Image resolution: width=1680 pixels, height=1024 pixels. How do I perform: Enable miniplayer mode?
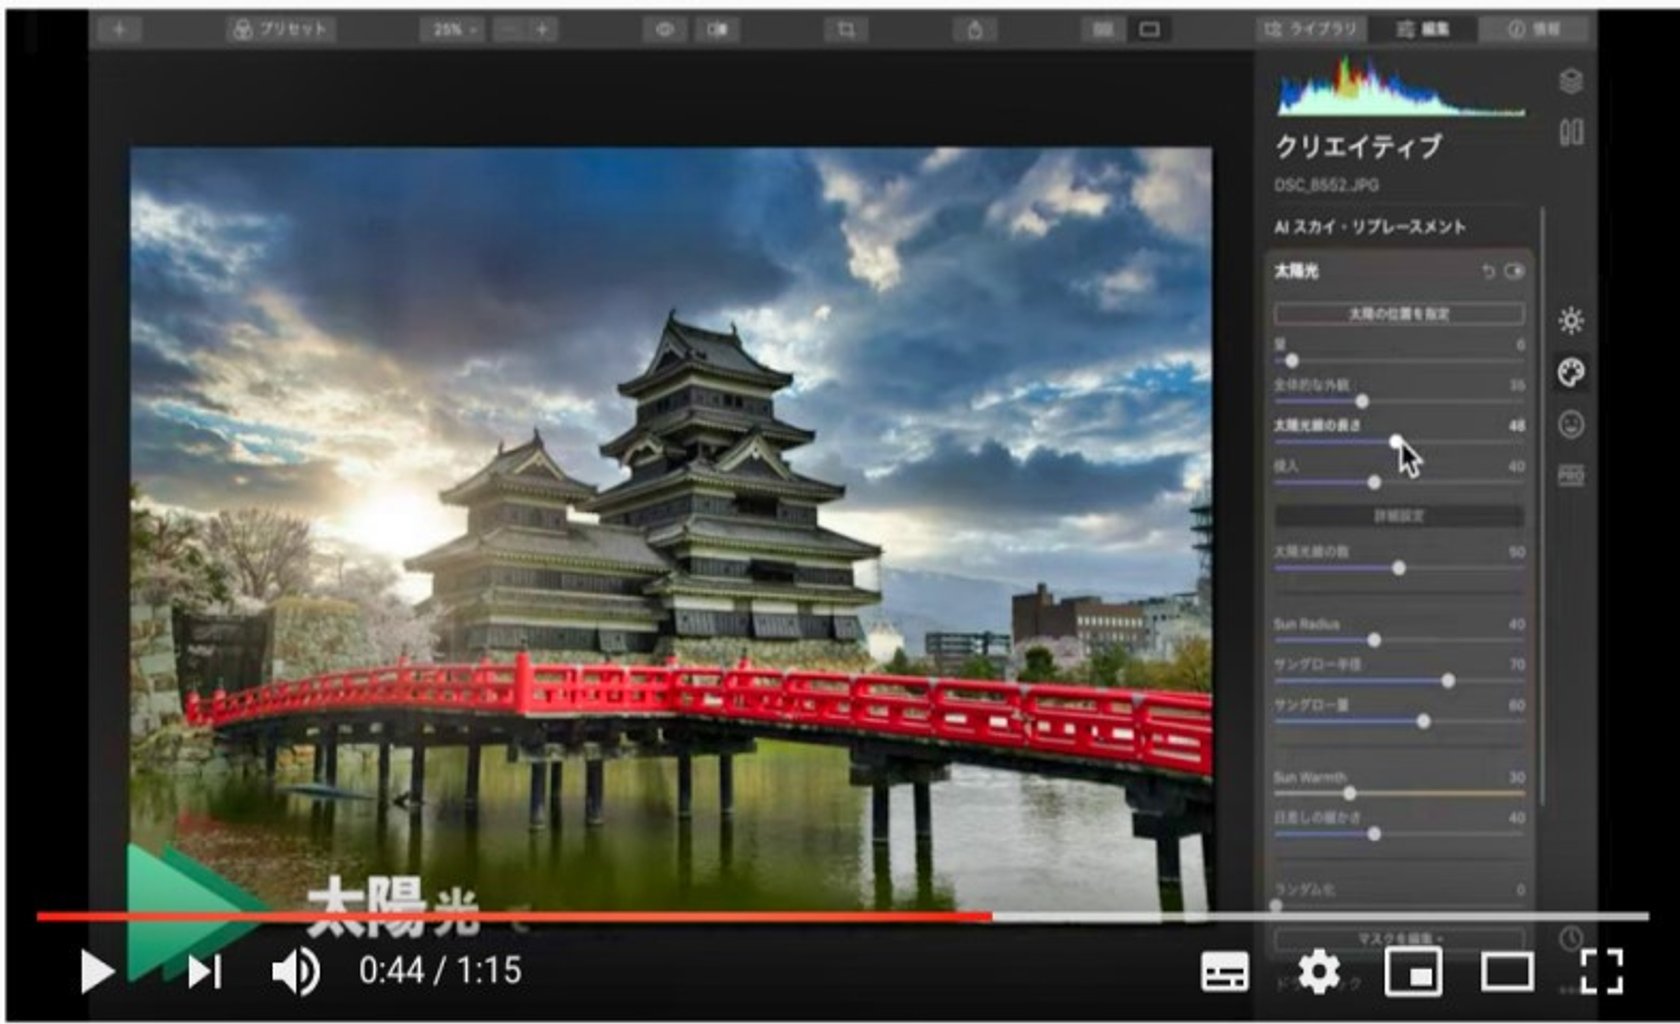pos(1413,972)
